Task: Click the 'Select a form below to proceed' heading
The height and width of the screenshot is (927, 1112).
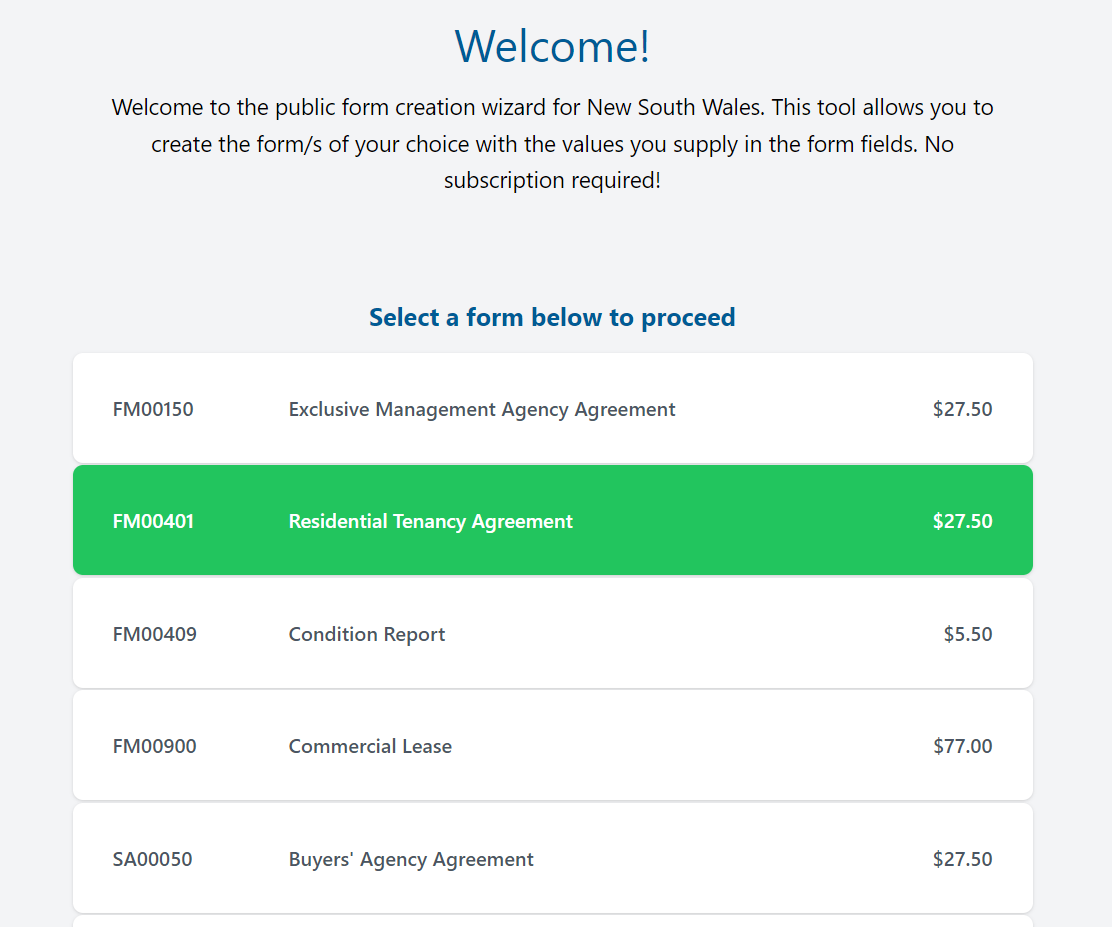Action: click(552, 317)
